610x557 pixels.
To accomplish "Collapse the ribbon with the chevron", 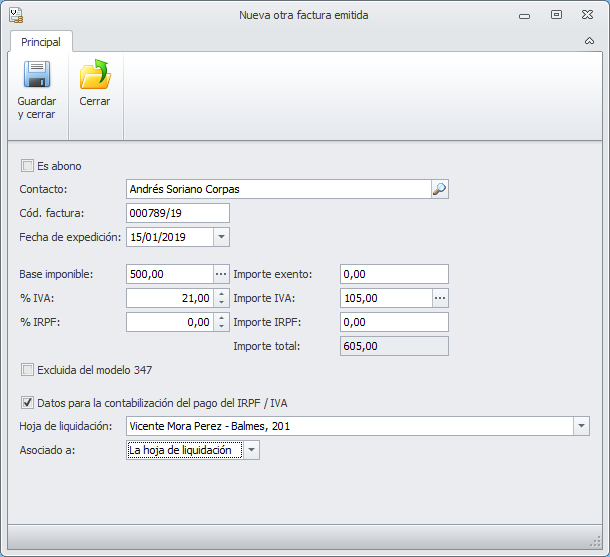I will [x=589, y=41].
